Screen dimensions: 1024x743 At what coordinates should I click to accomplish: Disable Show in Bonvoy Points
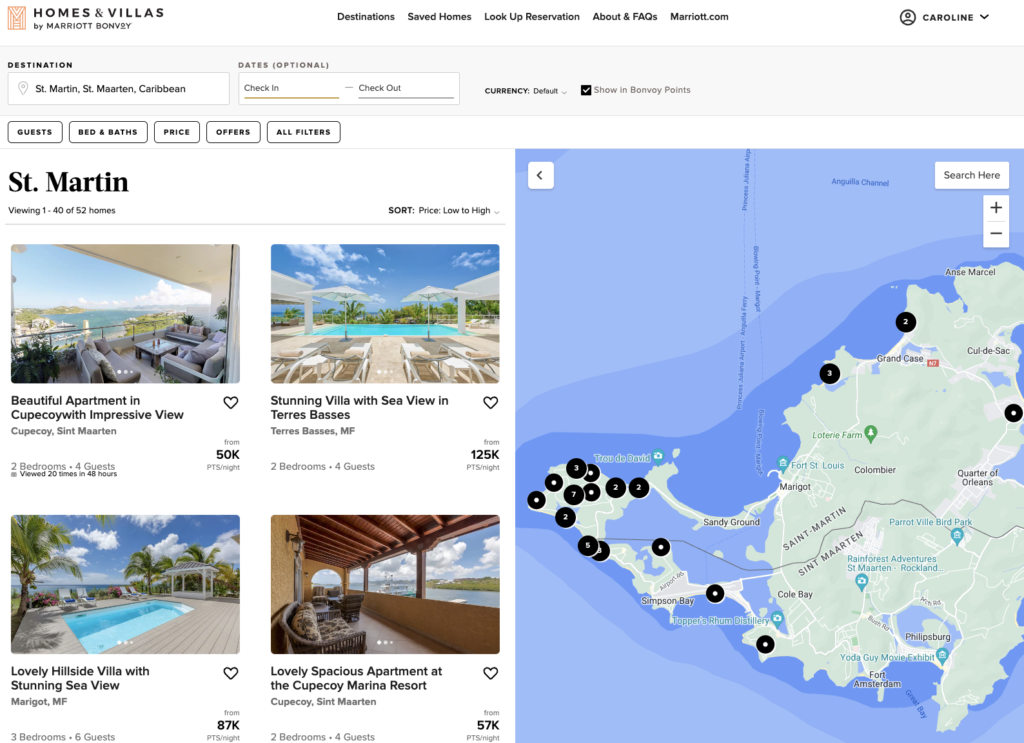pos(586,89)
